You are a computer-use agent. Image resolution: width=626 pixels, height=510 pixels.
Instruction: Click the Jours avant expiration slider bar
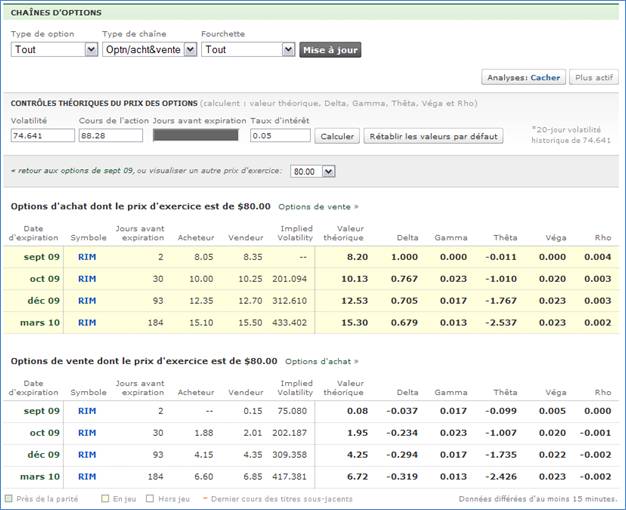tap(195, 135)
